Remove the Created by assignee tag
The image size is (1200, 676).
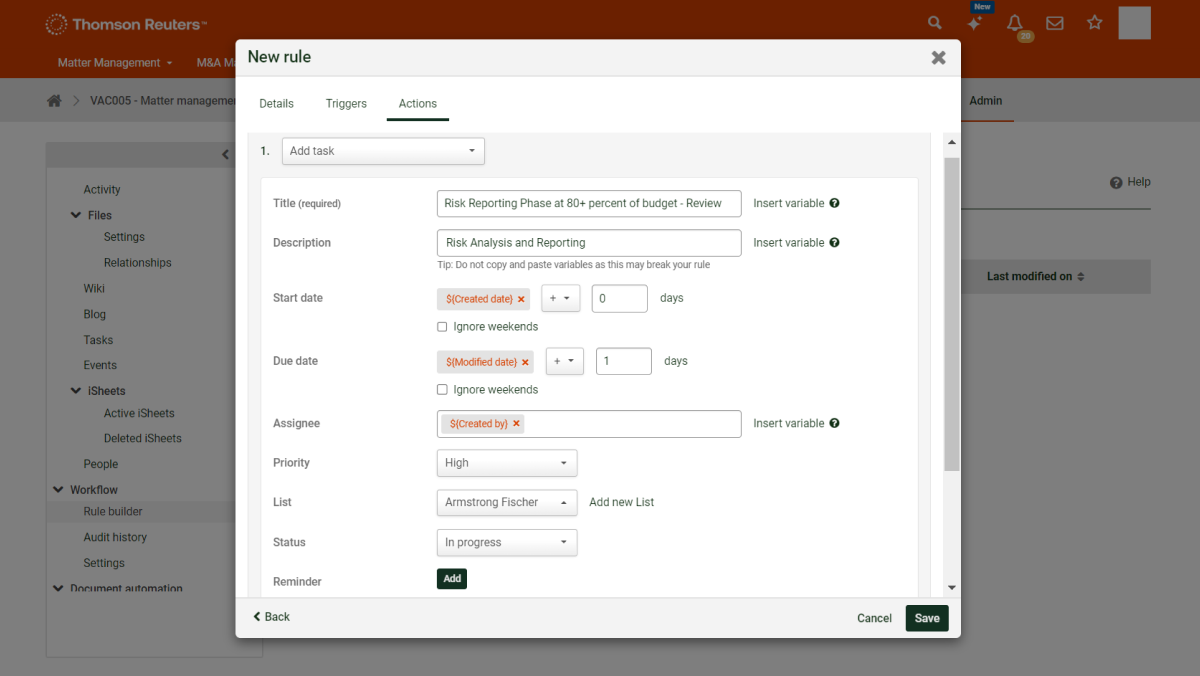click(x=516, y=424)
